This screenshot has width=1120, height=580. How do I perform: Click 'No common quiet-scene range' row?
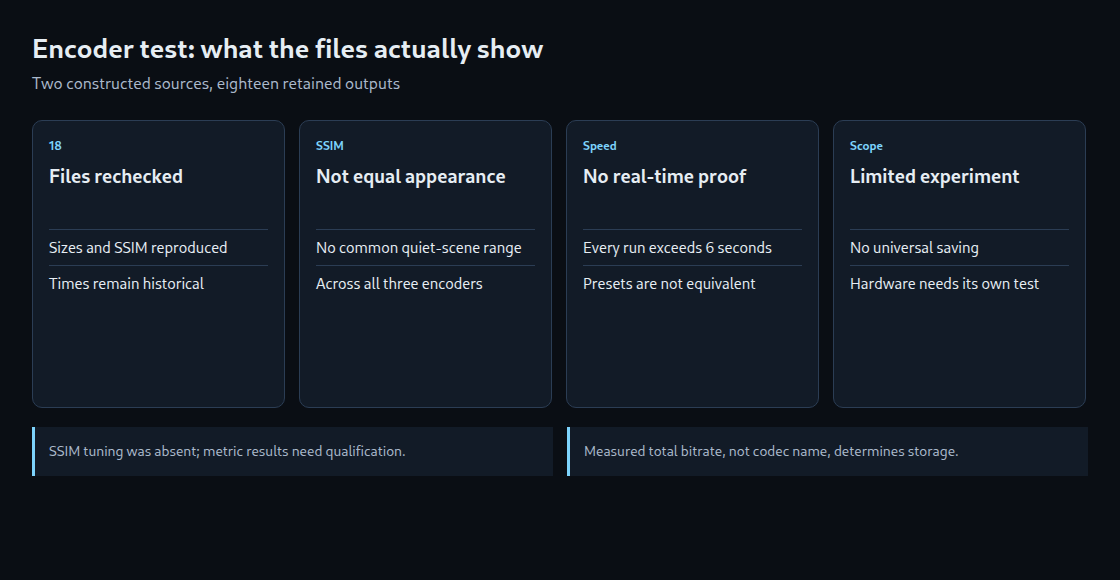[x=426, y=248]
